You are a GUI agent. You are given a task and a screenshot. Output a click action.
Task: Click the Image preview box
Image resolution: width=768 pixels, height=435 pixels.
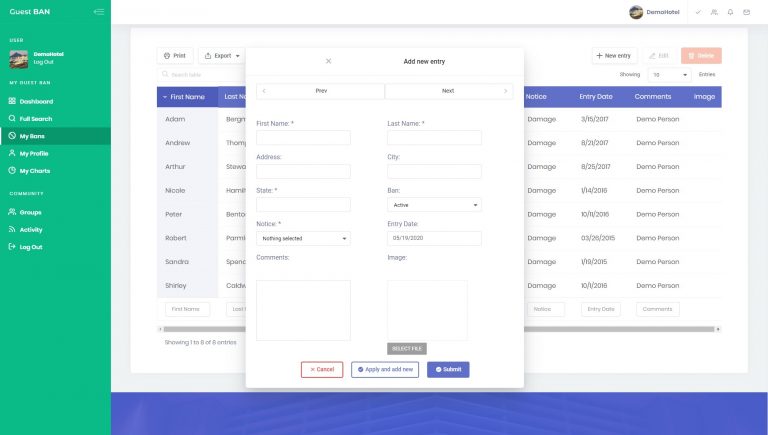[427, 311]
